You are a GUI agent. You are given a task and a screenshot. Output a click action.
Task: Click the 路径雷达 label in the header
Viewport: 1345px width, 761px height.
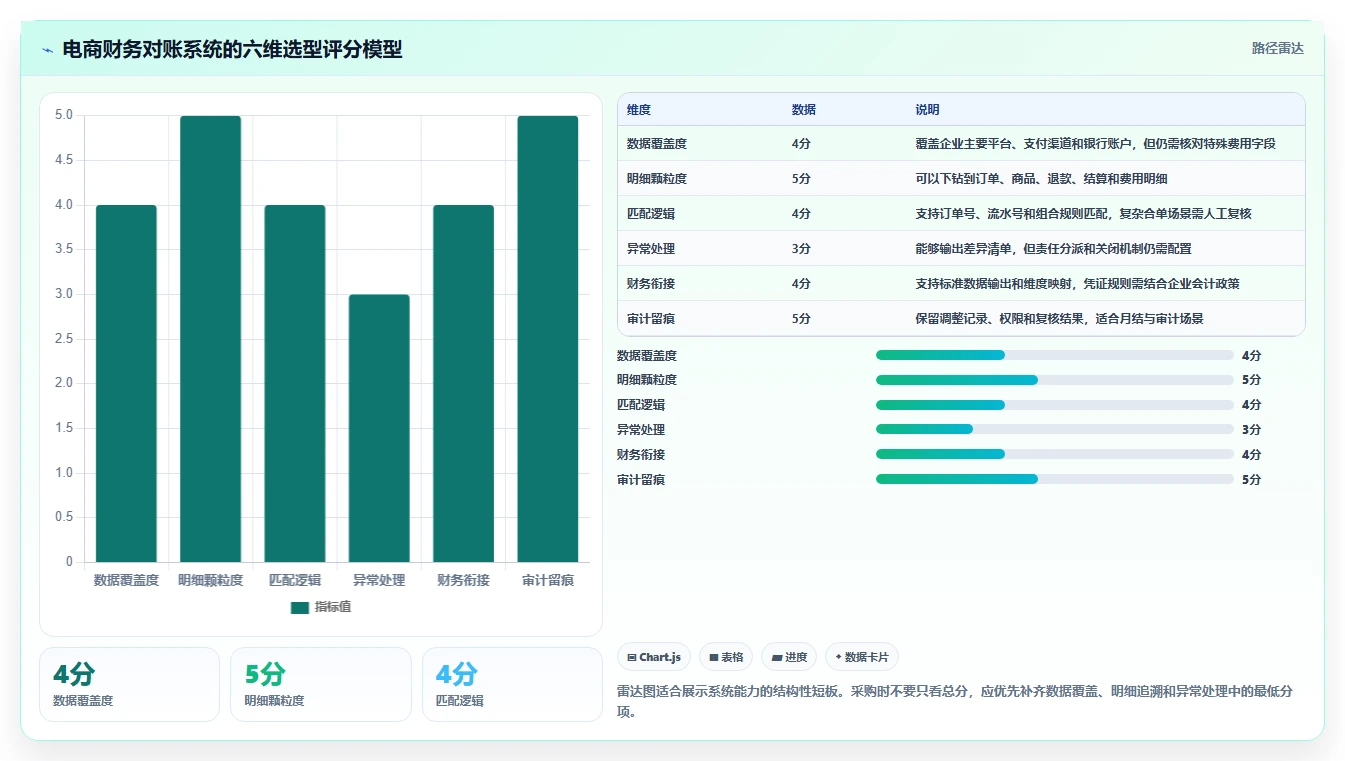pyautogui.click(x=1277, y=48)
